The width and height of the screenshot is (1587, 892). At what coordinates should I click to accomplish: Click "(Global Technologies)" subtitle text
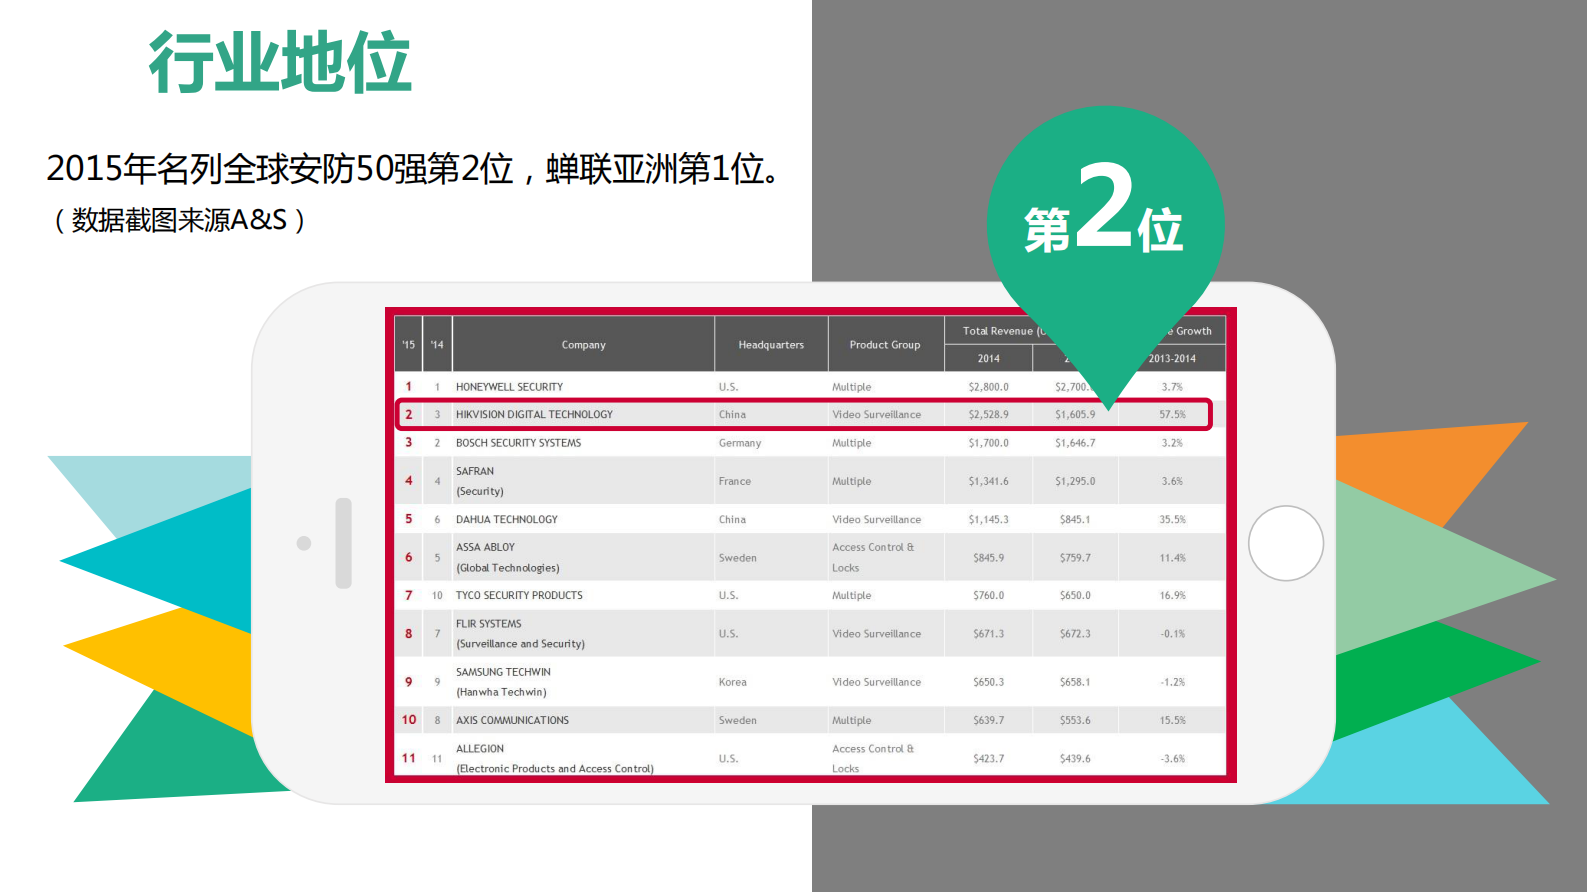pyautogui.click(x=508, y=568)
